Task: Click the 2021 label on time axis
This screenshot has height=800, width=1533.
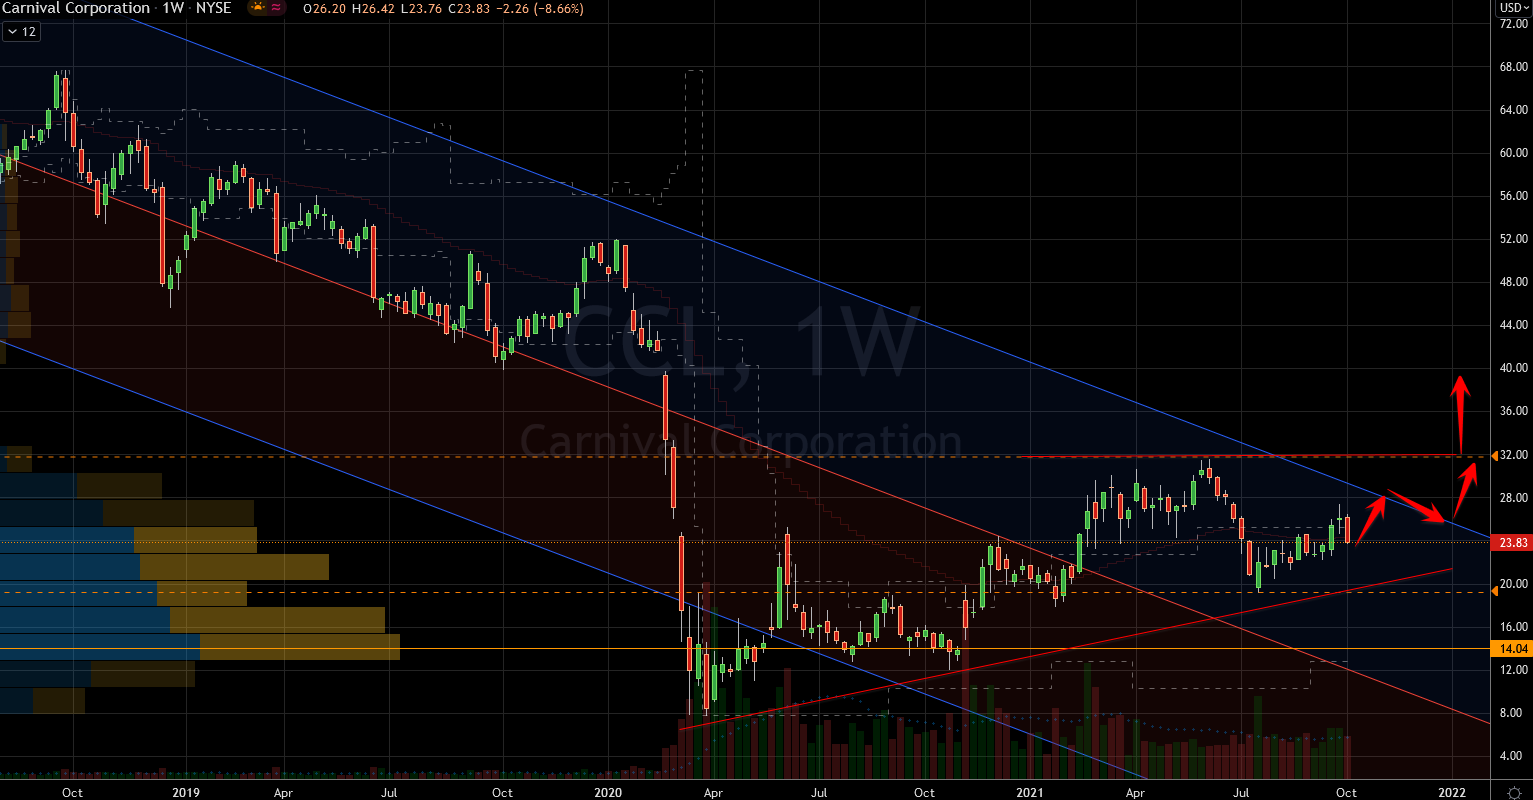Action: pos(1029,793)
